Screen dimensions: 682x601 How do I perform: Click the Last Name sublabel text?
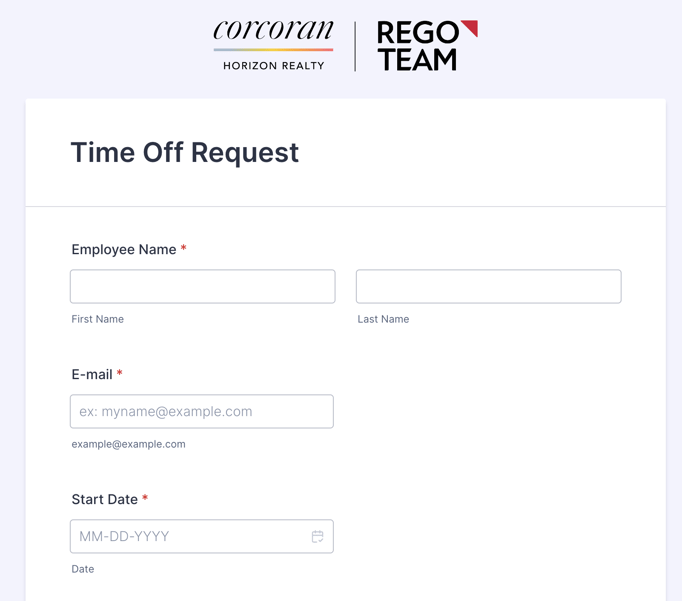click(x=383, y=319)
